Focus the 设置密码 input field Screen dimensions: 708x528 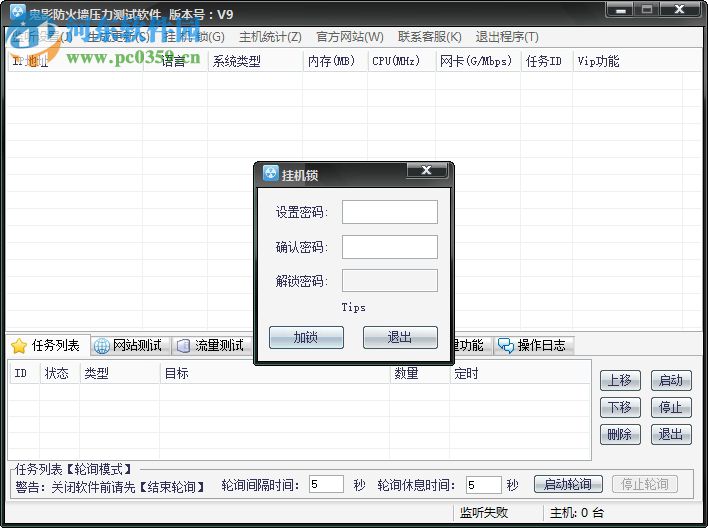point(390,212)
